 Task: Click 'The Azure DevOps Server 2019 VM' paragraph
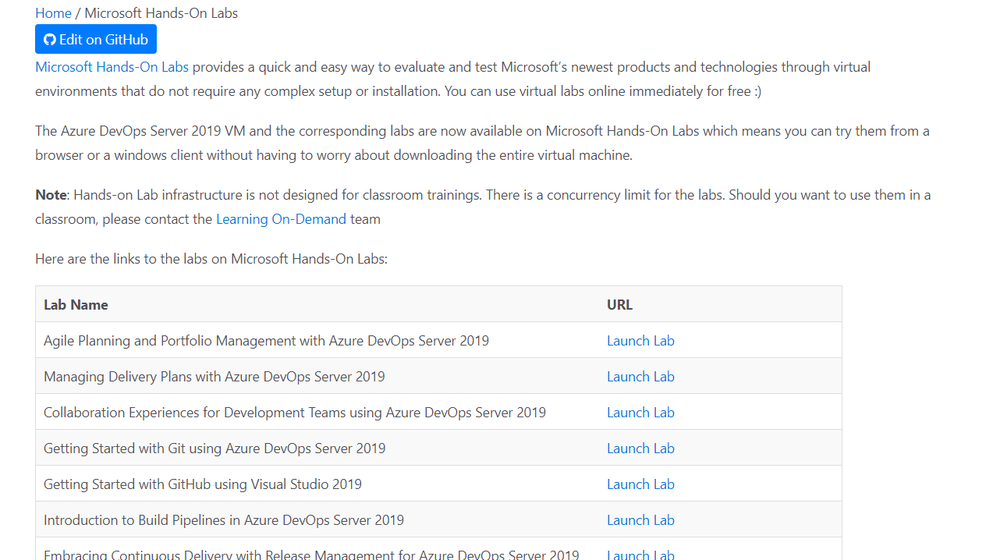point(482,143)
